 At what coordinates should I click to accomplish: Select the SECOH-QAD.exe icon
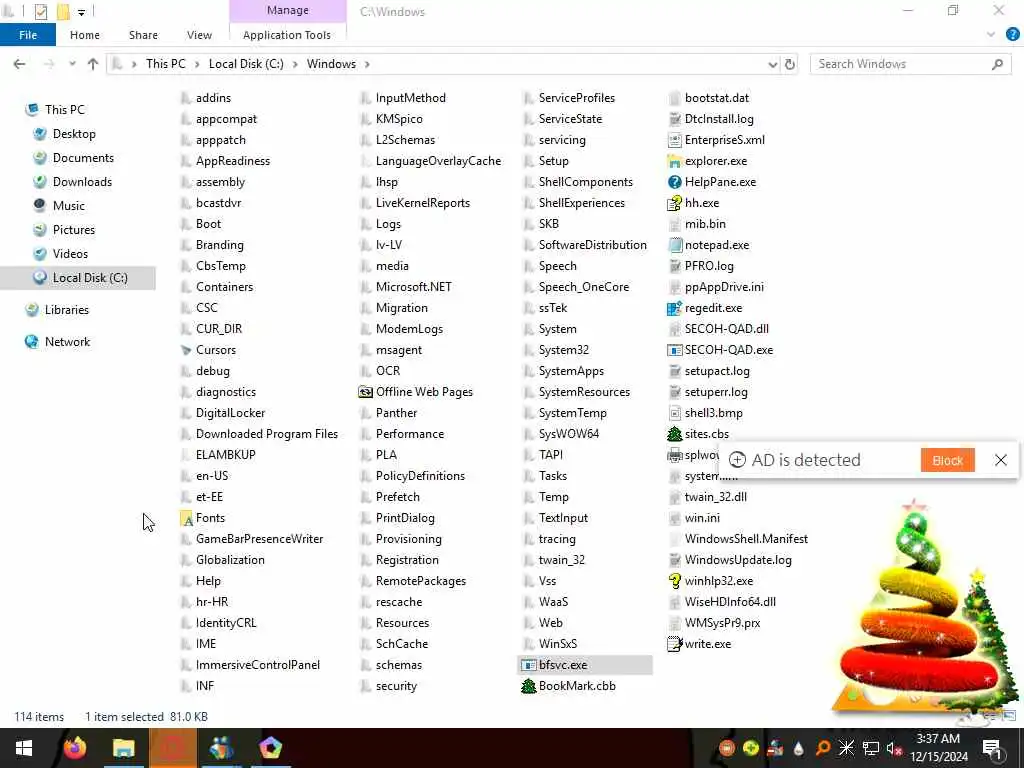[x=675, y=350]
